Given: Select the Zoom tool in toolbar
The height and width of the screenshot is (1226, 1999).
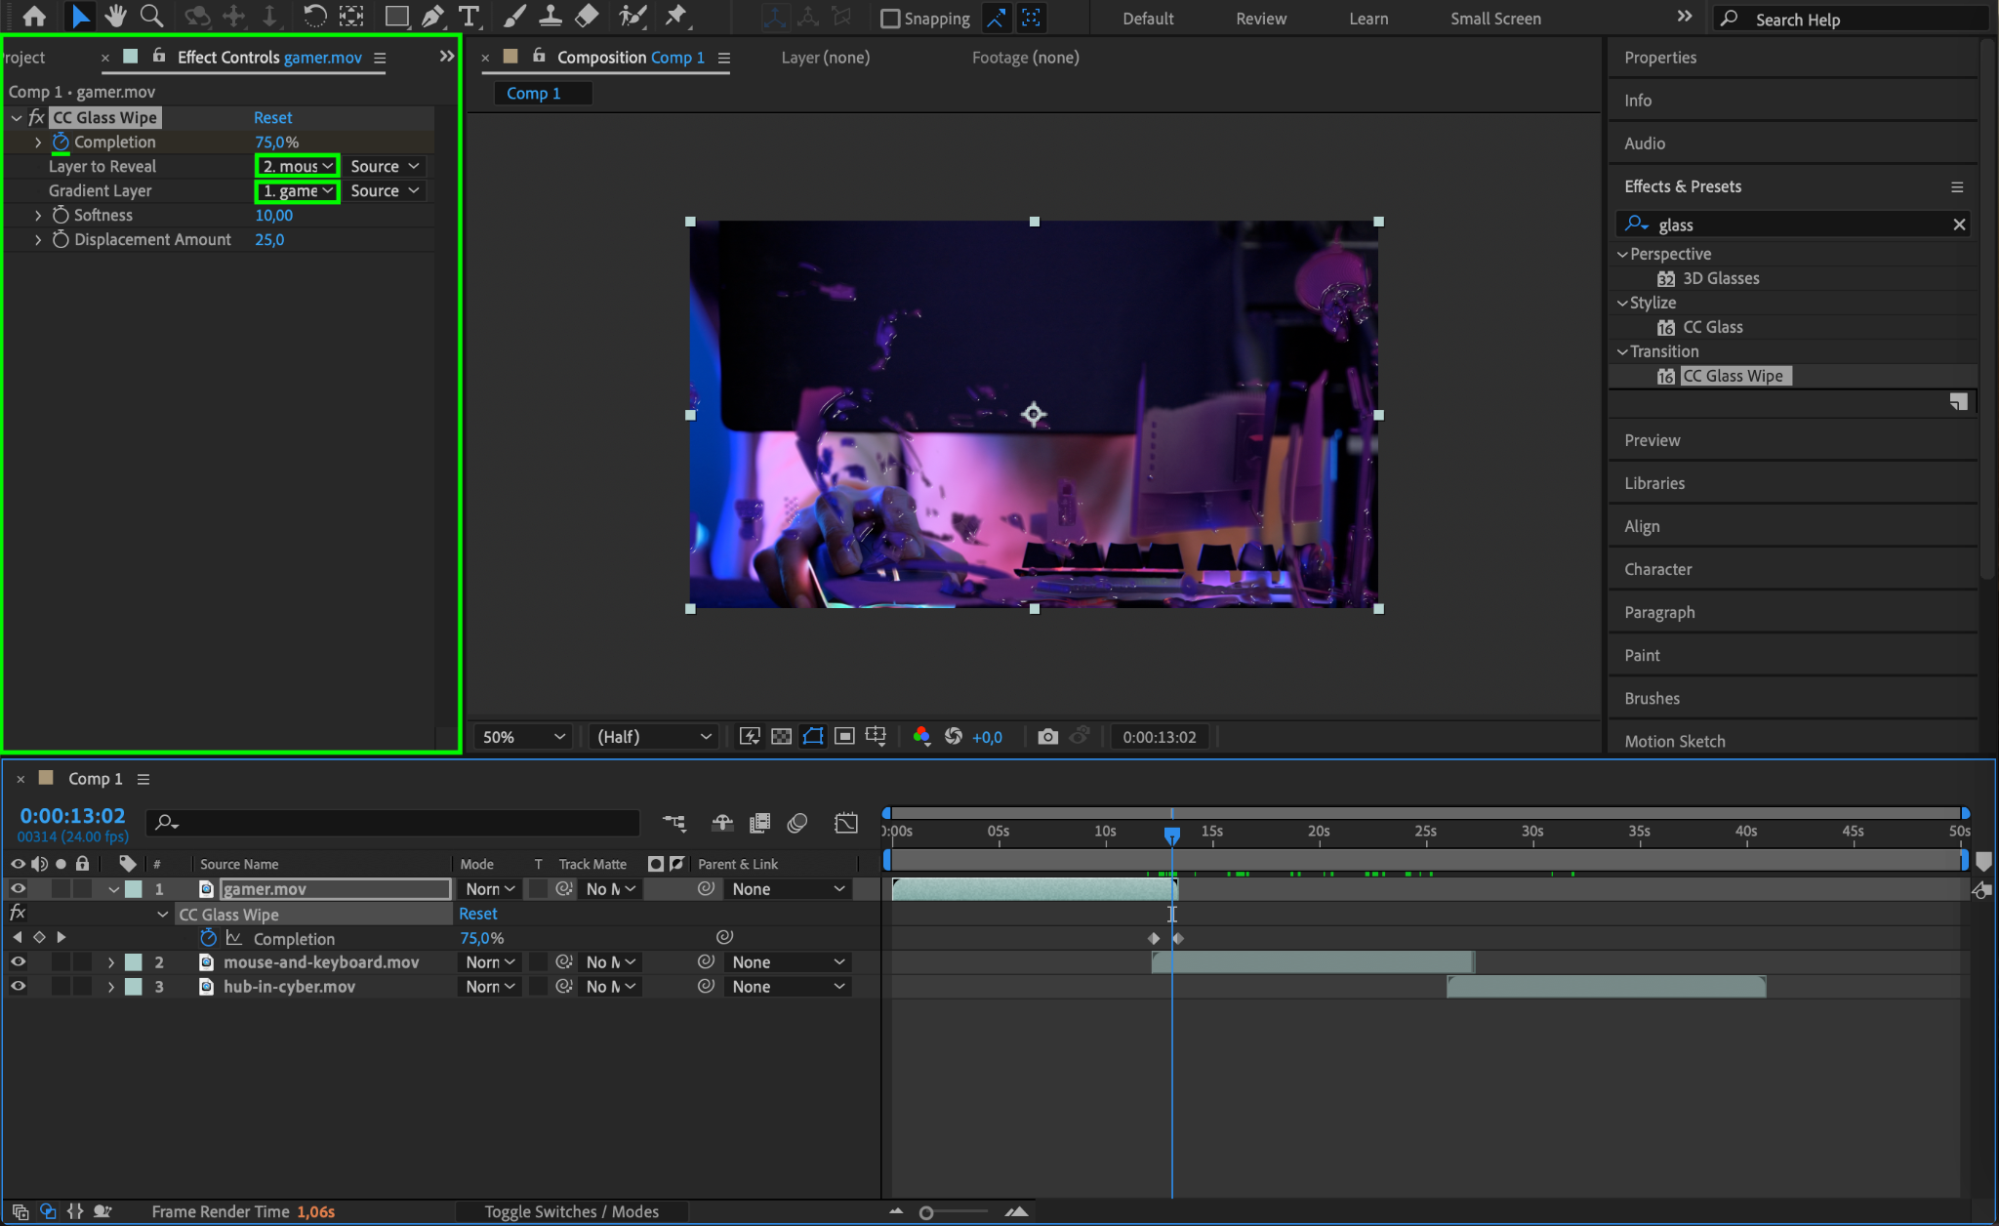Looking at the screenshot, I should point(152,16).
